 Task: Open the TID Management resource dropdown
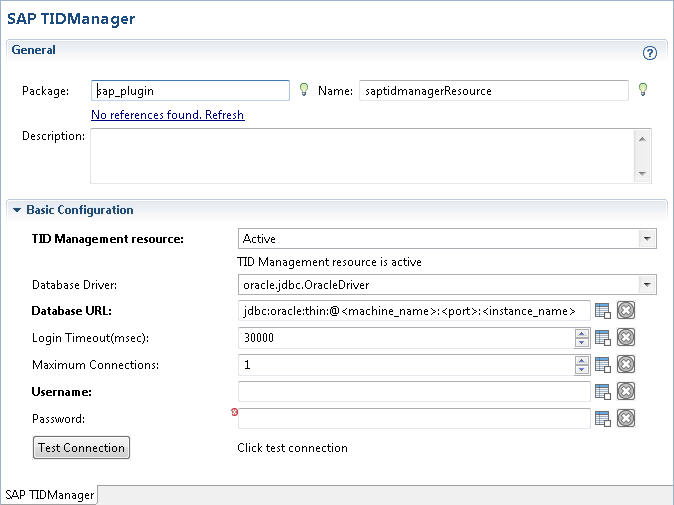pyautogui.click(x=648, y=239)
